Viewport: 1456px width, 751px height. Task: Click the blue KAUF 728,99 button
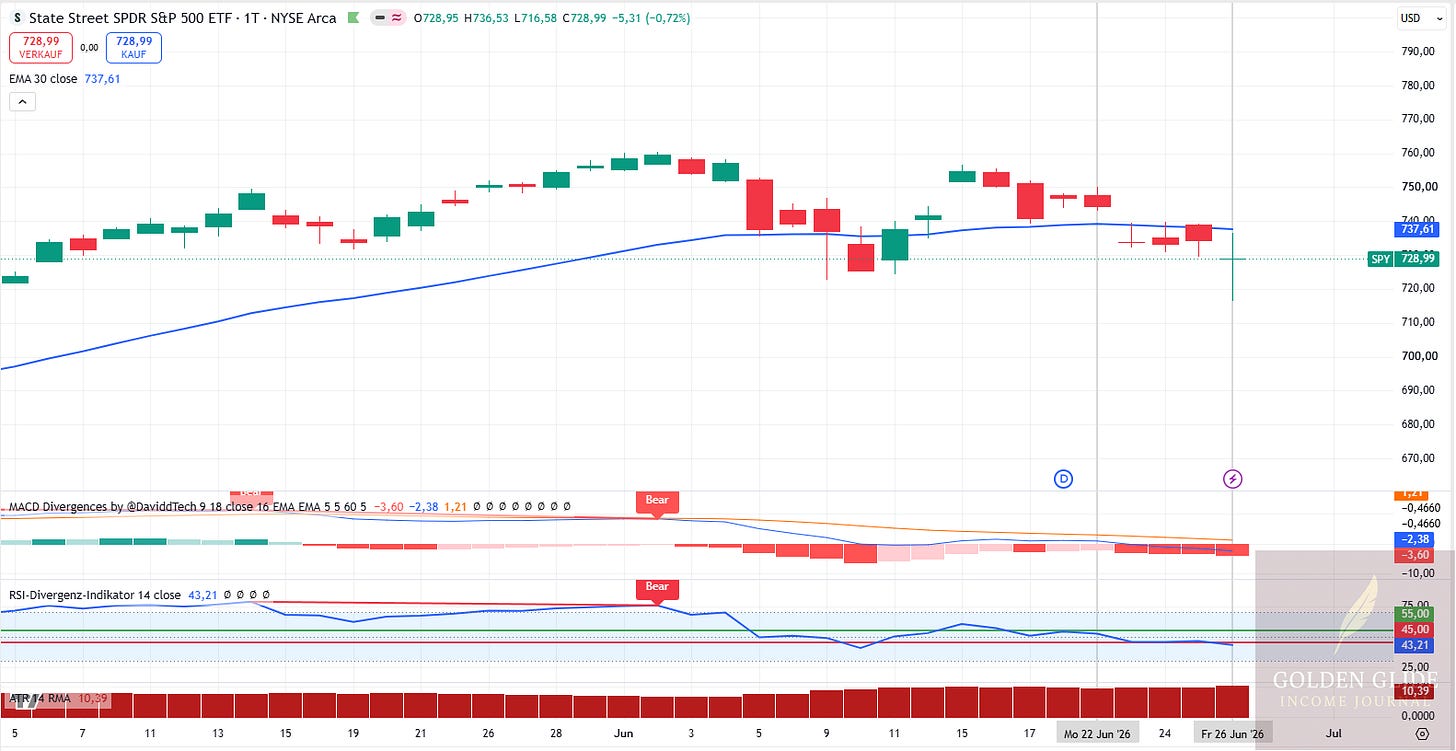(x=133, y=47)
